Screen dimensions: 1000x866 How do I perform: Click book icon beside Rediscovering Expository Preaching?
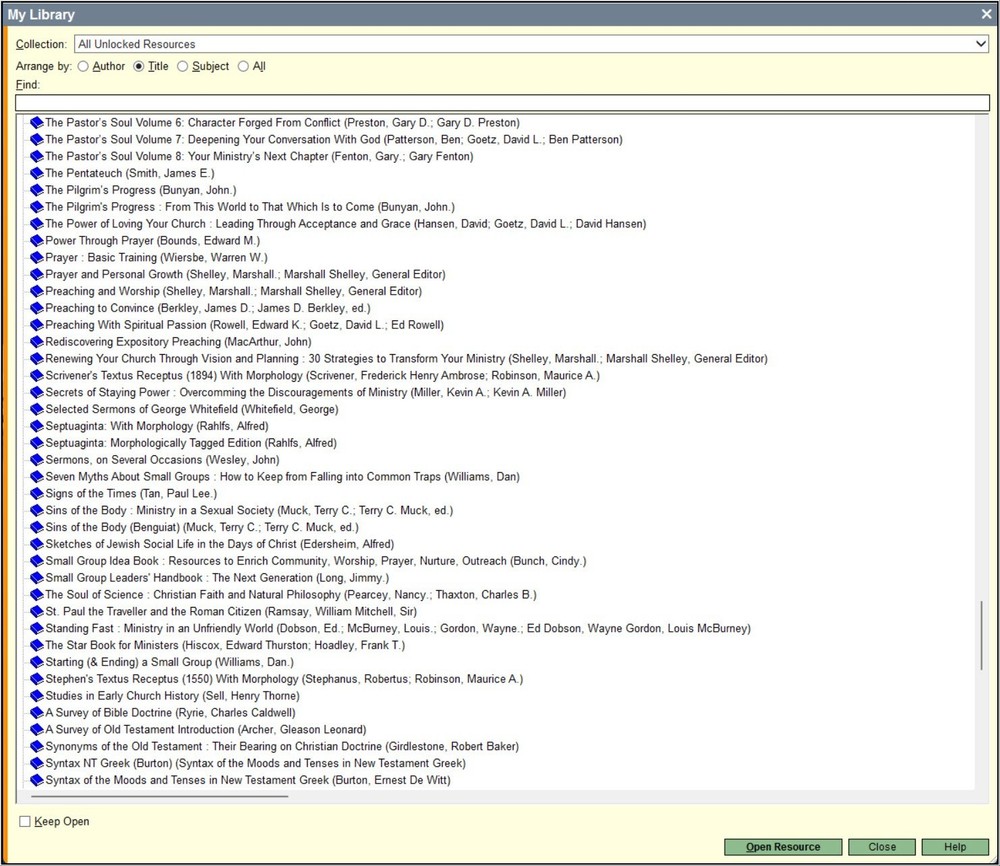point(37,342)
